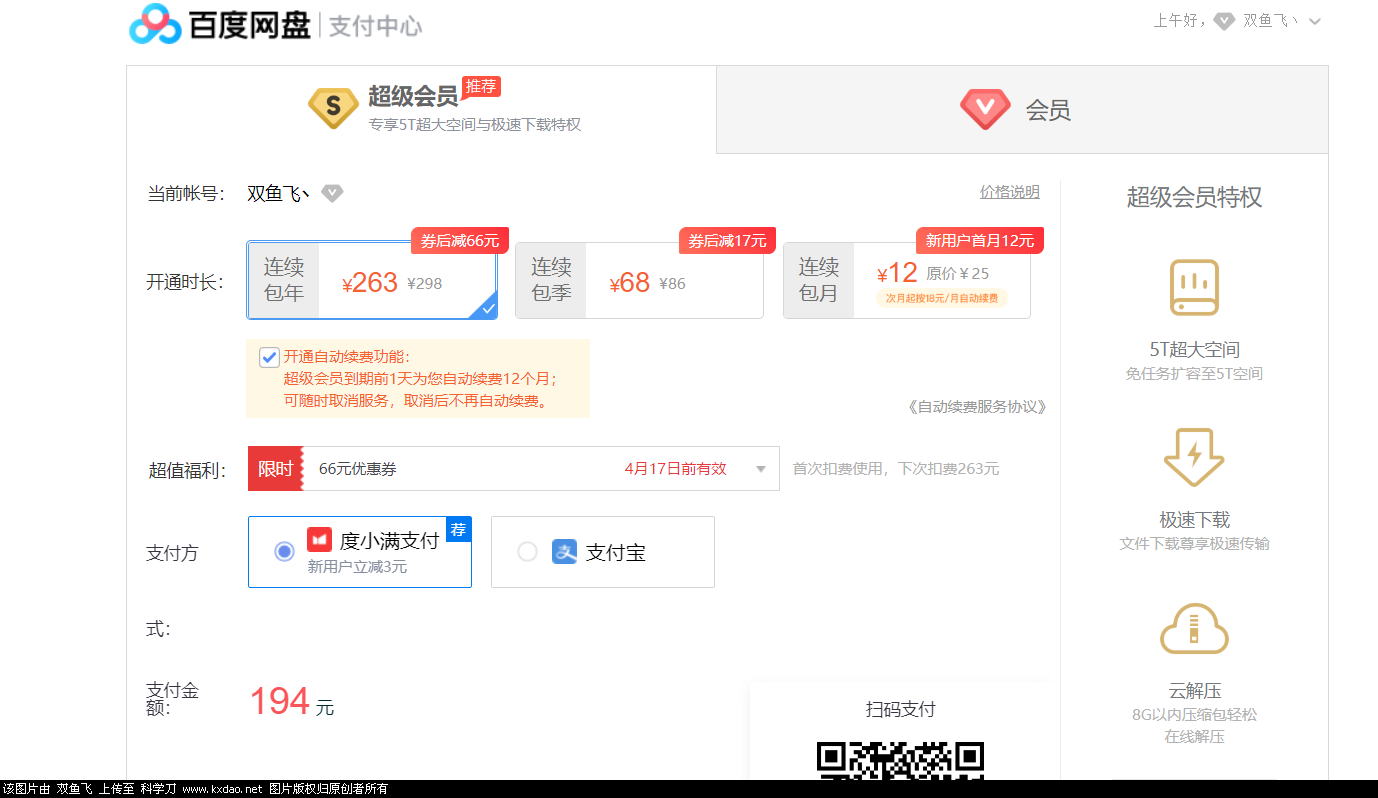Click the 8G以内压缩包轻松 description text
This screenshot has height=798, width=1378.
point(1194,715)
